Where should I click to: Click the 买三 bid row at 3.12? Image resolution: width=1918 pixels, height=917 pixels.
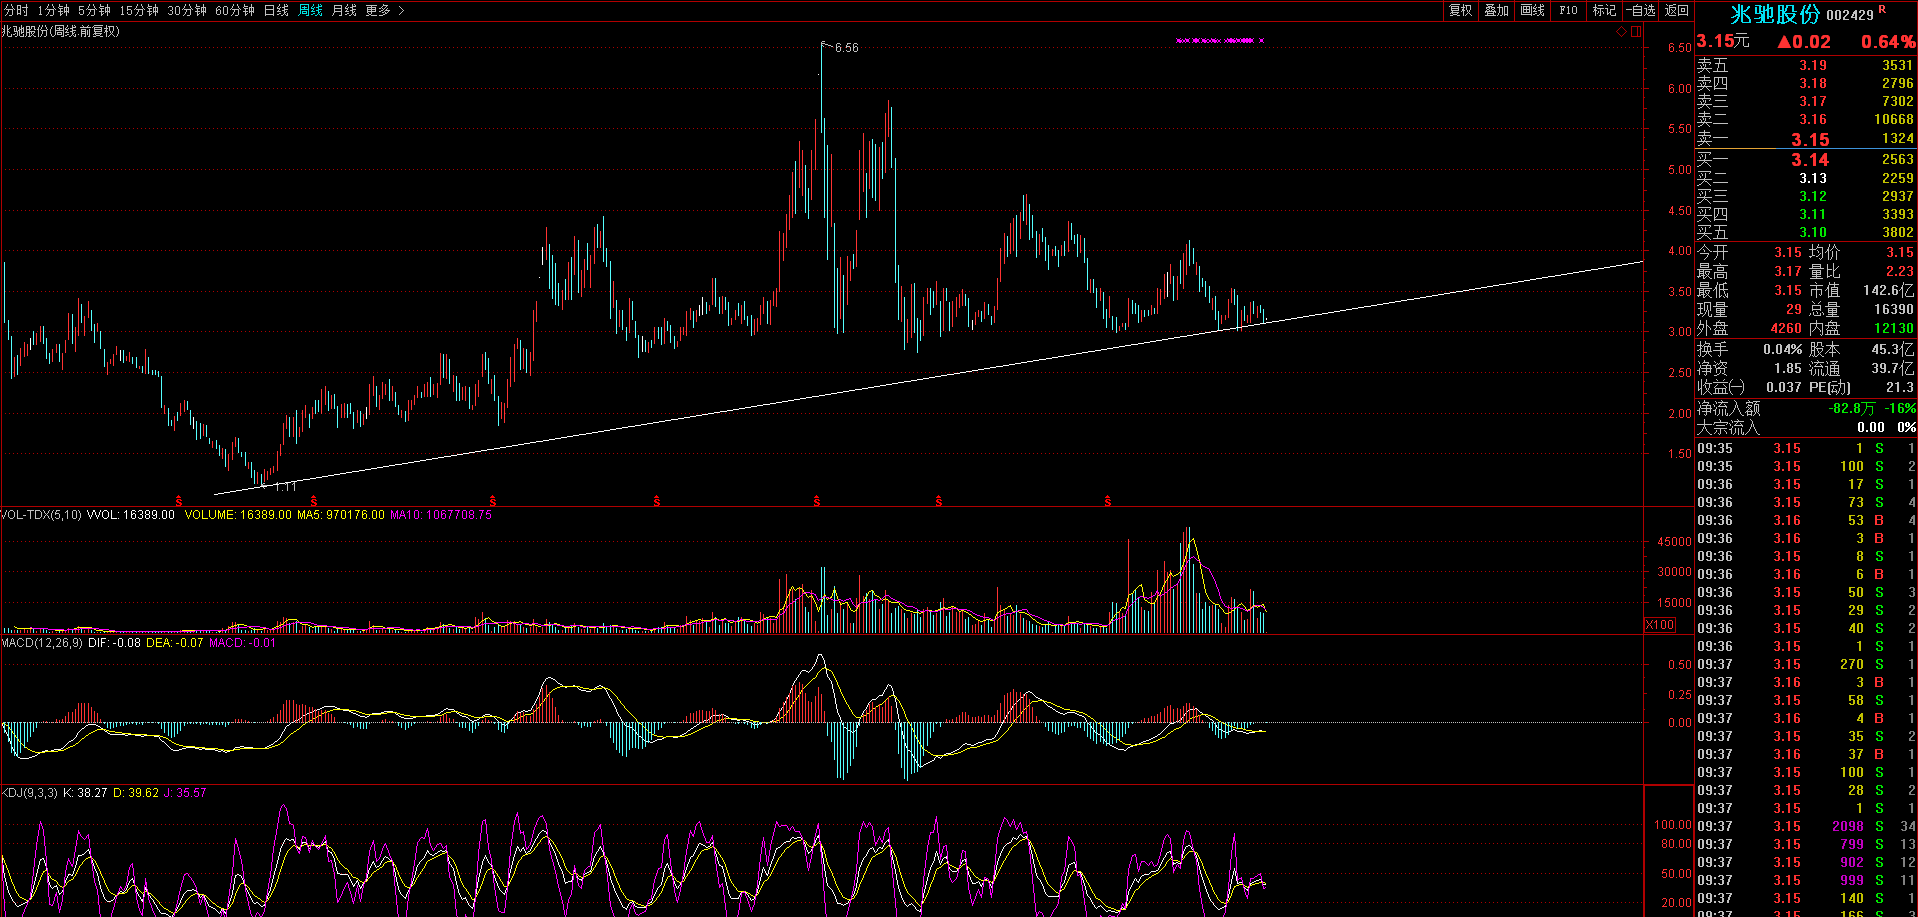[1805, 196]
